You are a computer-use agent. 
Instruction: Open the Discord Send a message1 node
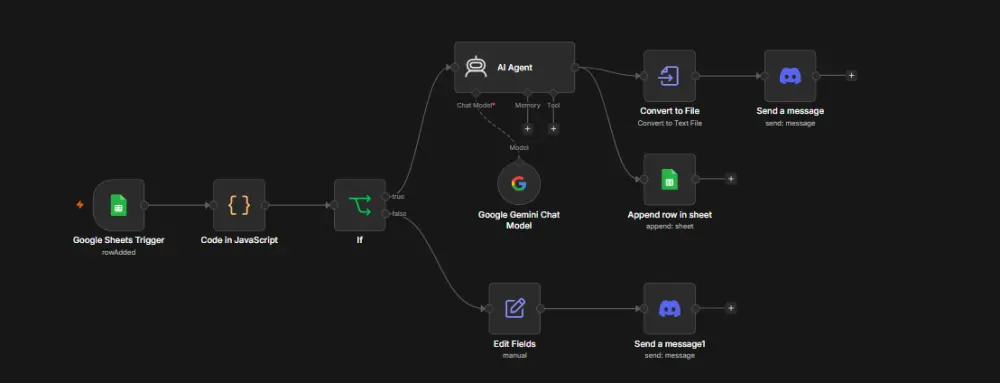(670, 308)
